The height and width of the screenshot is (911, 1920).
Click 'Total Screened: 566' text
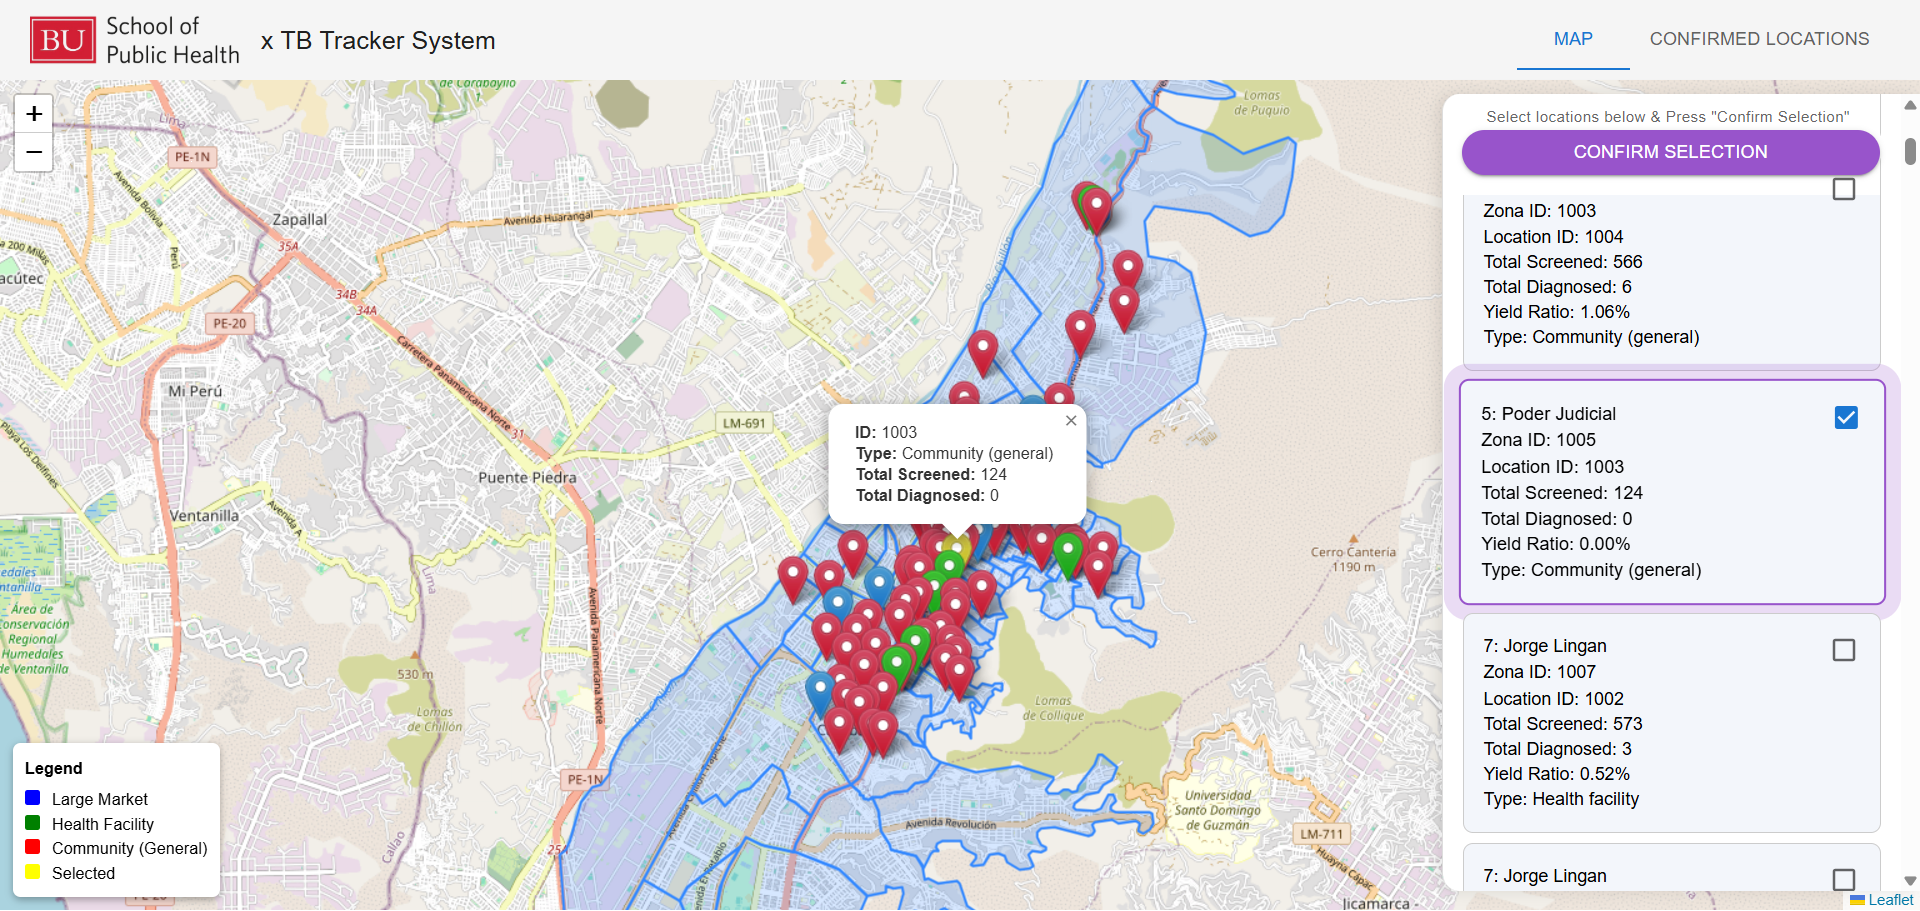click(x=1562, y=262)
